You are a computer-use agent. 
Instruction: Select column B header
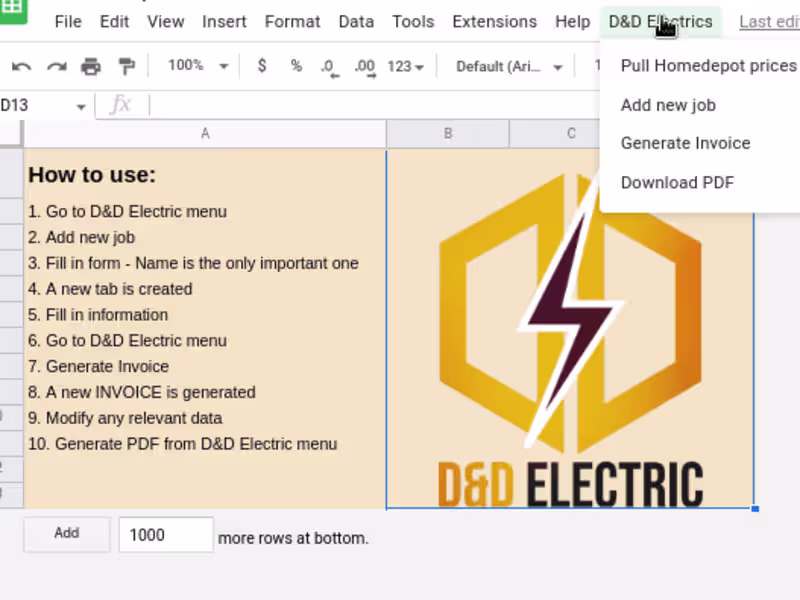click(448, 134)
